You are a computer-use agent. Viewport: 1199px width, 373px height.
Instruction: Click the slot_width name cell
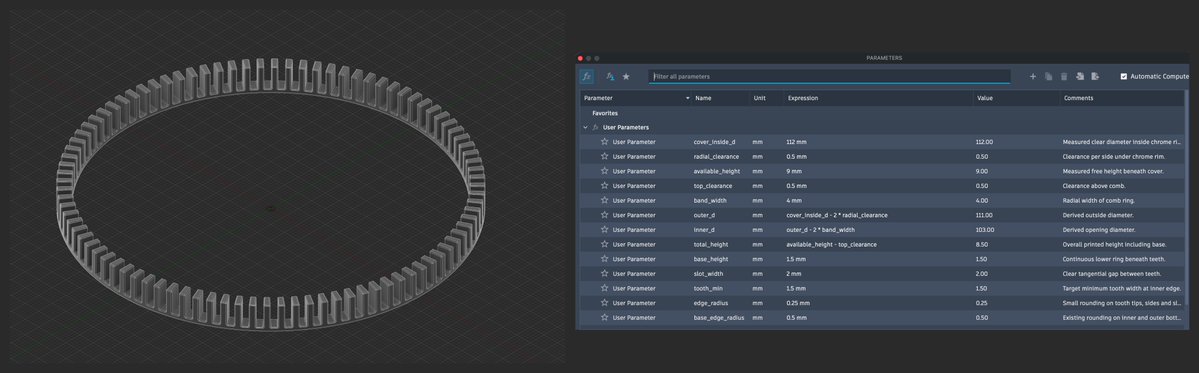710,274
